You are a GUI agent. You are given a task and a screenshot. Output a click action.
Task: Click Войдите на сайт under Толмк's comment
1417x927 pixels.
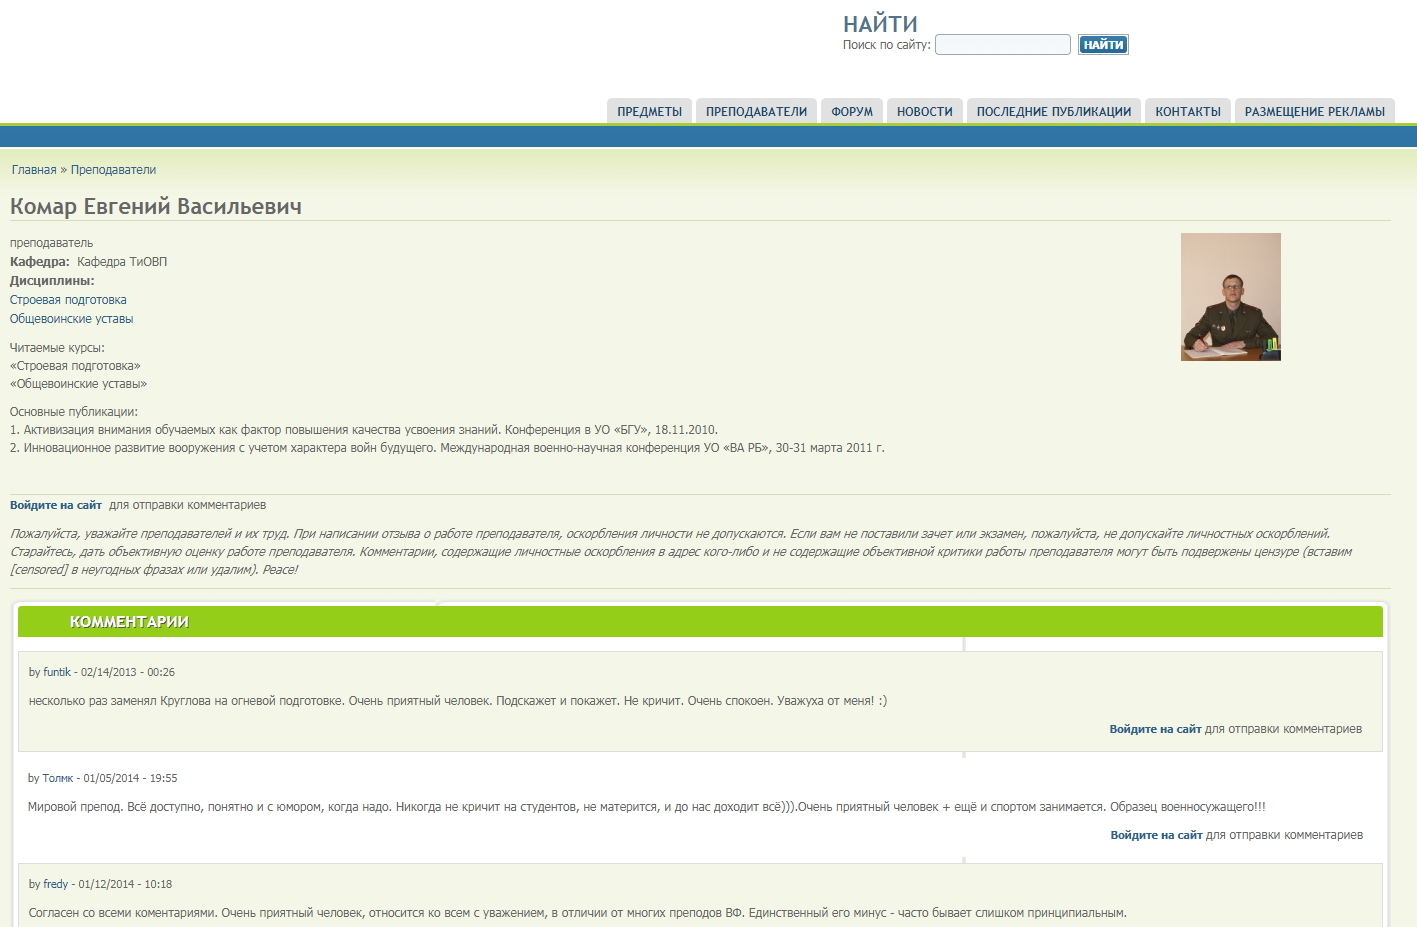pyautogui.click(x=1156, y=835)
